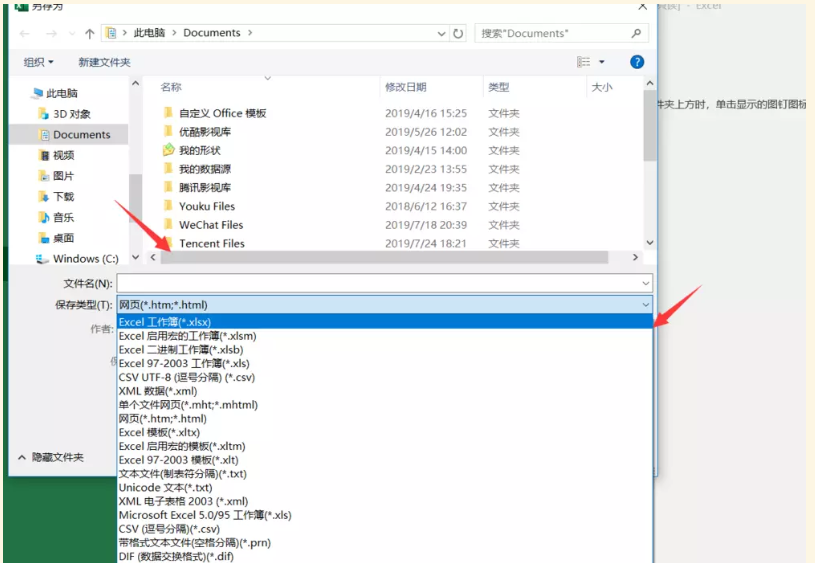Click the search magnifier icon

click(636, 33)
